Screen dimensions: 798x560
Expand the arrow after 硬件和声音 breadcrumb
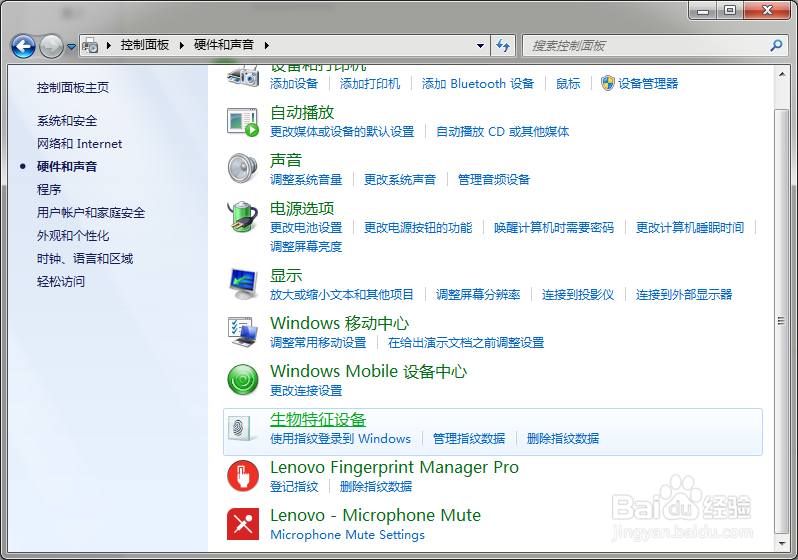click(267, 45)
